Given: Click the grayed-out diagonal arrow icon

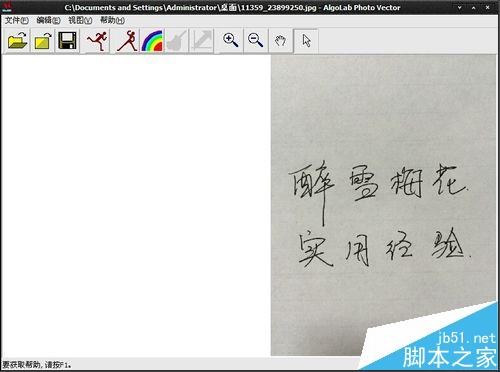Looking at the screenshot, I should click(201, 41).
